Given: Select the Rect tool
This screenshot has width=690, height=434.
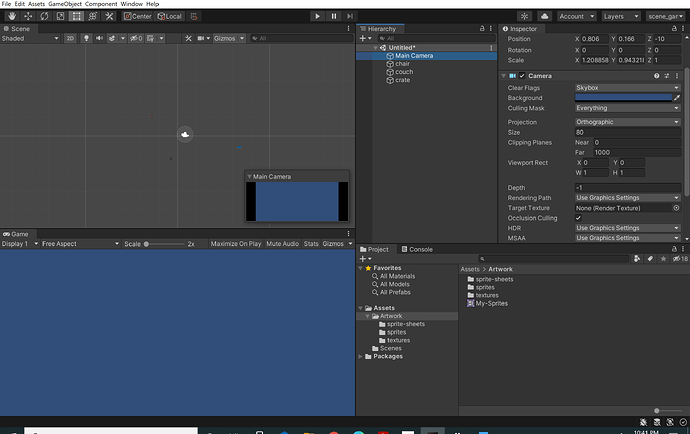Looking at the screenshot, I should pos(77,16).
